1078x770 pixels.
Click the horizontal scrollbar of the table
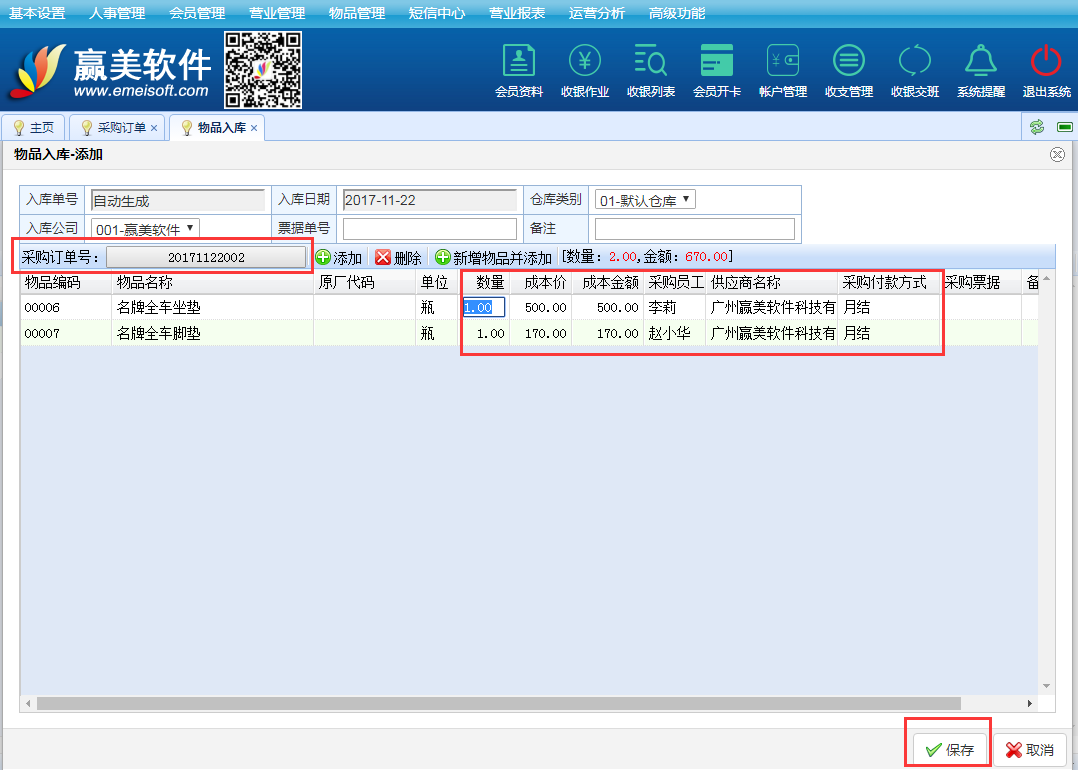pos(500,704)
